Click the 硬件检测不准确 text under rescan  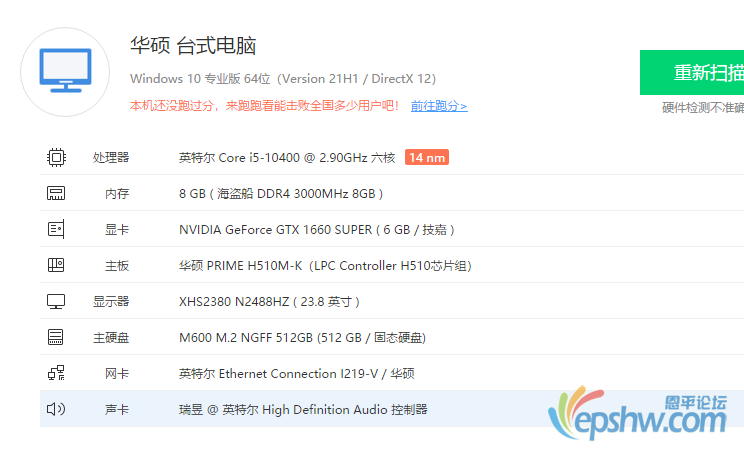coord(703,108)
